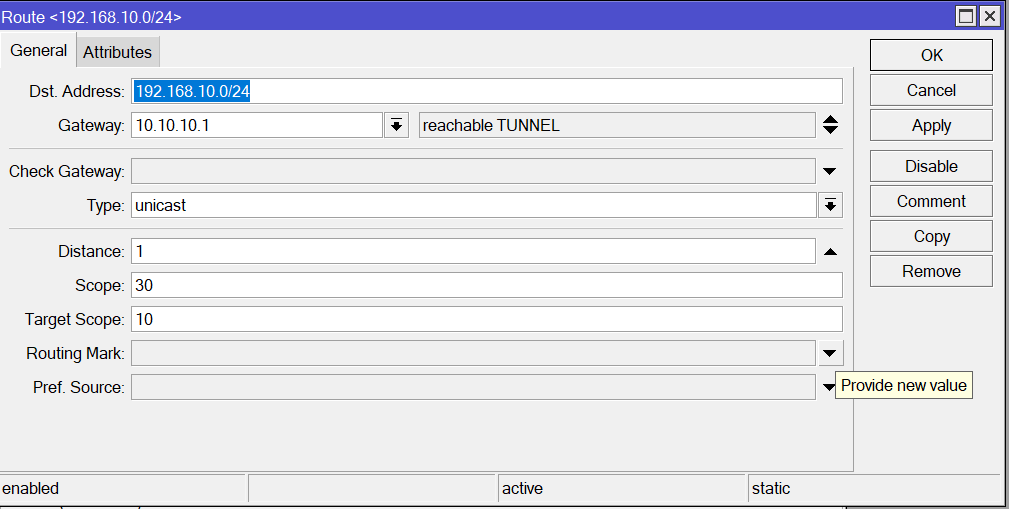The height and width of the screenshot is (509, 1009).
Task: Apply the route settings
Action: [931, 125]
